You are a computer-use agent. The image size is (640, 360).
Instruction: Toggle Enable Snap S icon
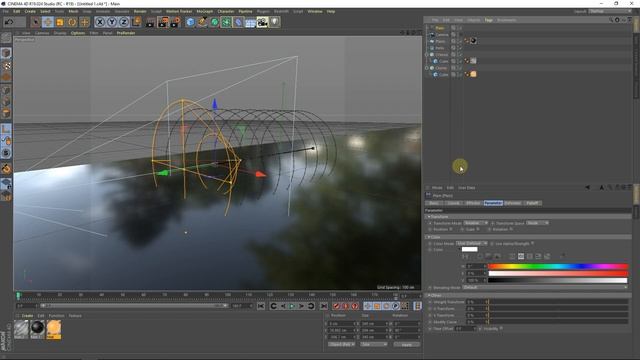click(x=6, y=153)
